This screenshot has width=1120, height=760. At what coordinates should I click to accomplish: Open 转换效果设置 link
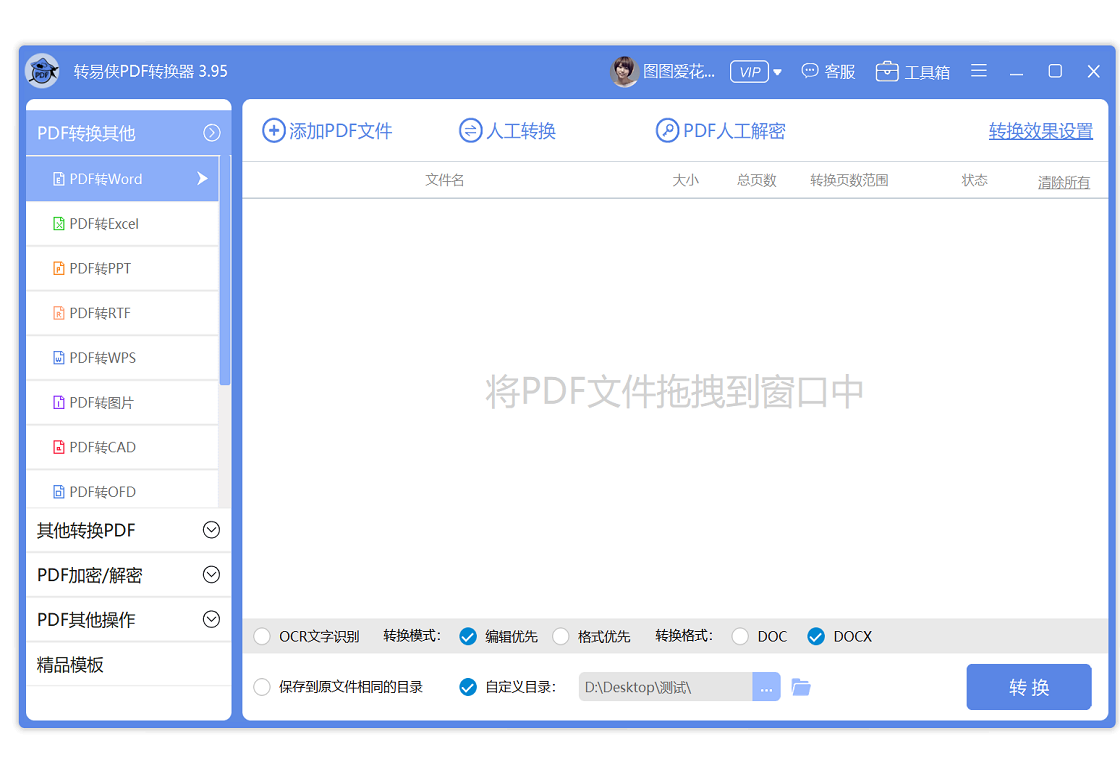[1041, 131]
